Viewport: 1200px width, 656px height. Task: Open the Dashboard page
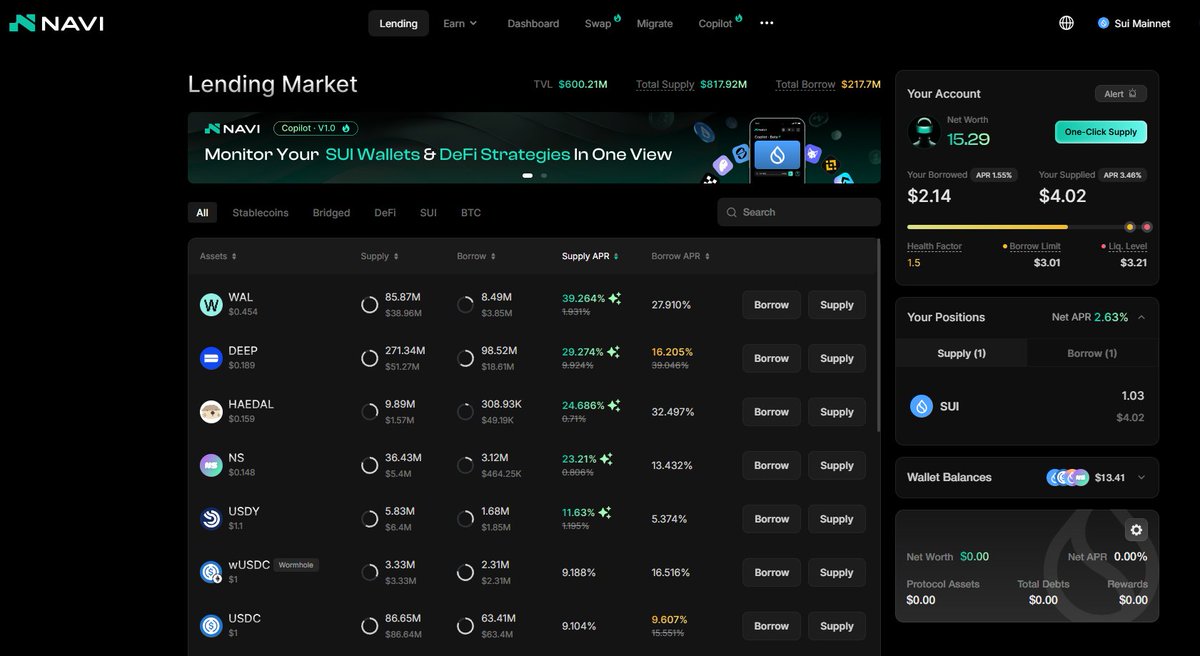tap(533, 23)
